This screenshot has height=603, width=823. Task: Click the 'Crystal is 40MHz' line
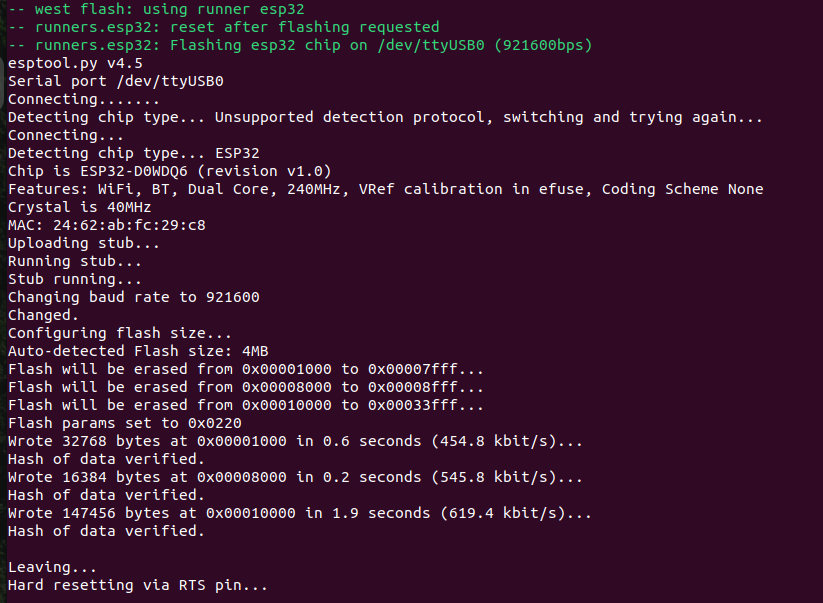coord(79,207)
